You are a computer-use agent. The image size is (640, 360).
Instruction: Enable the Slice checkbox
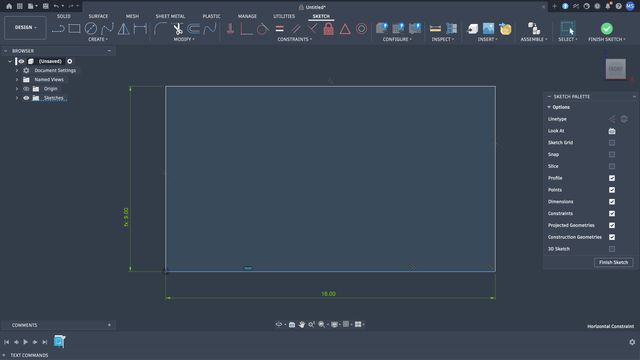[612, 167]
